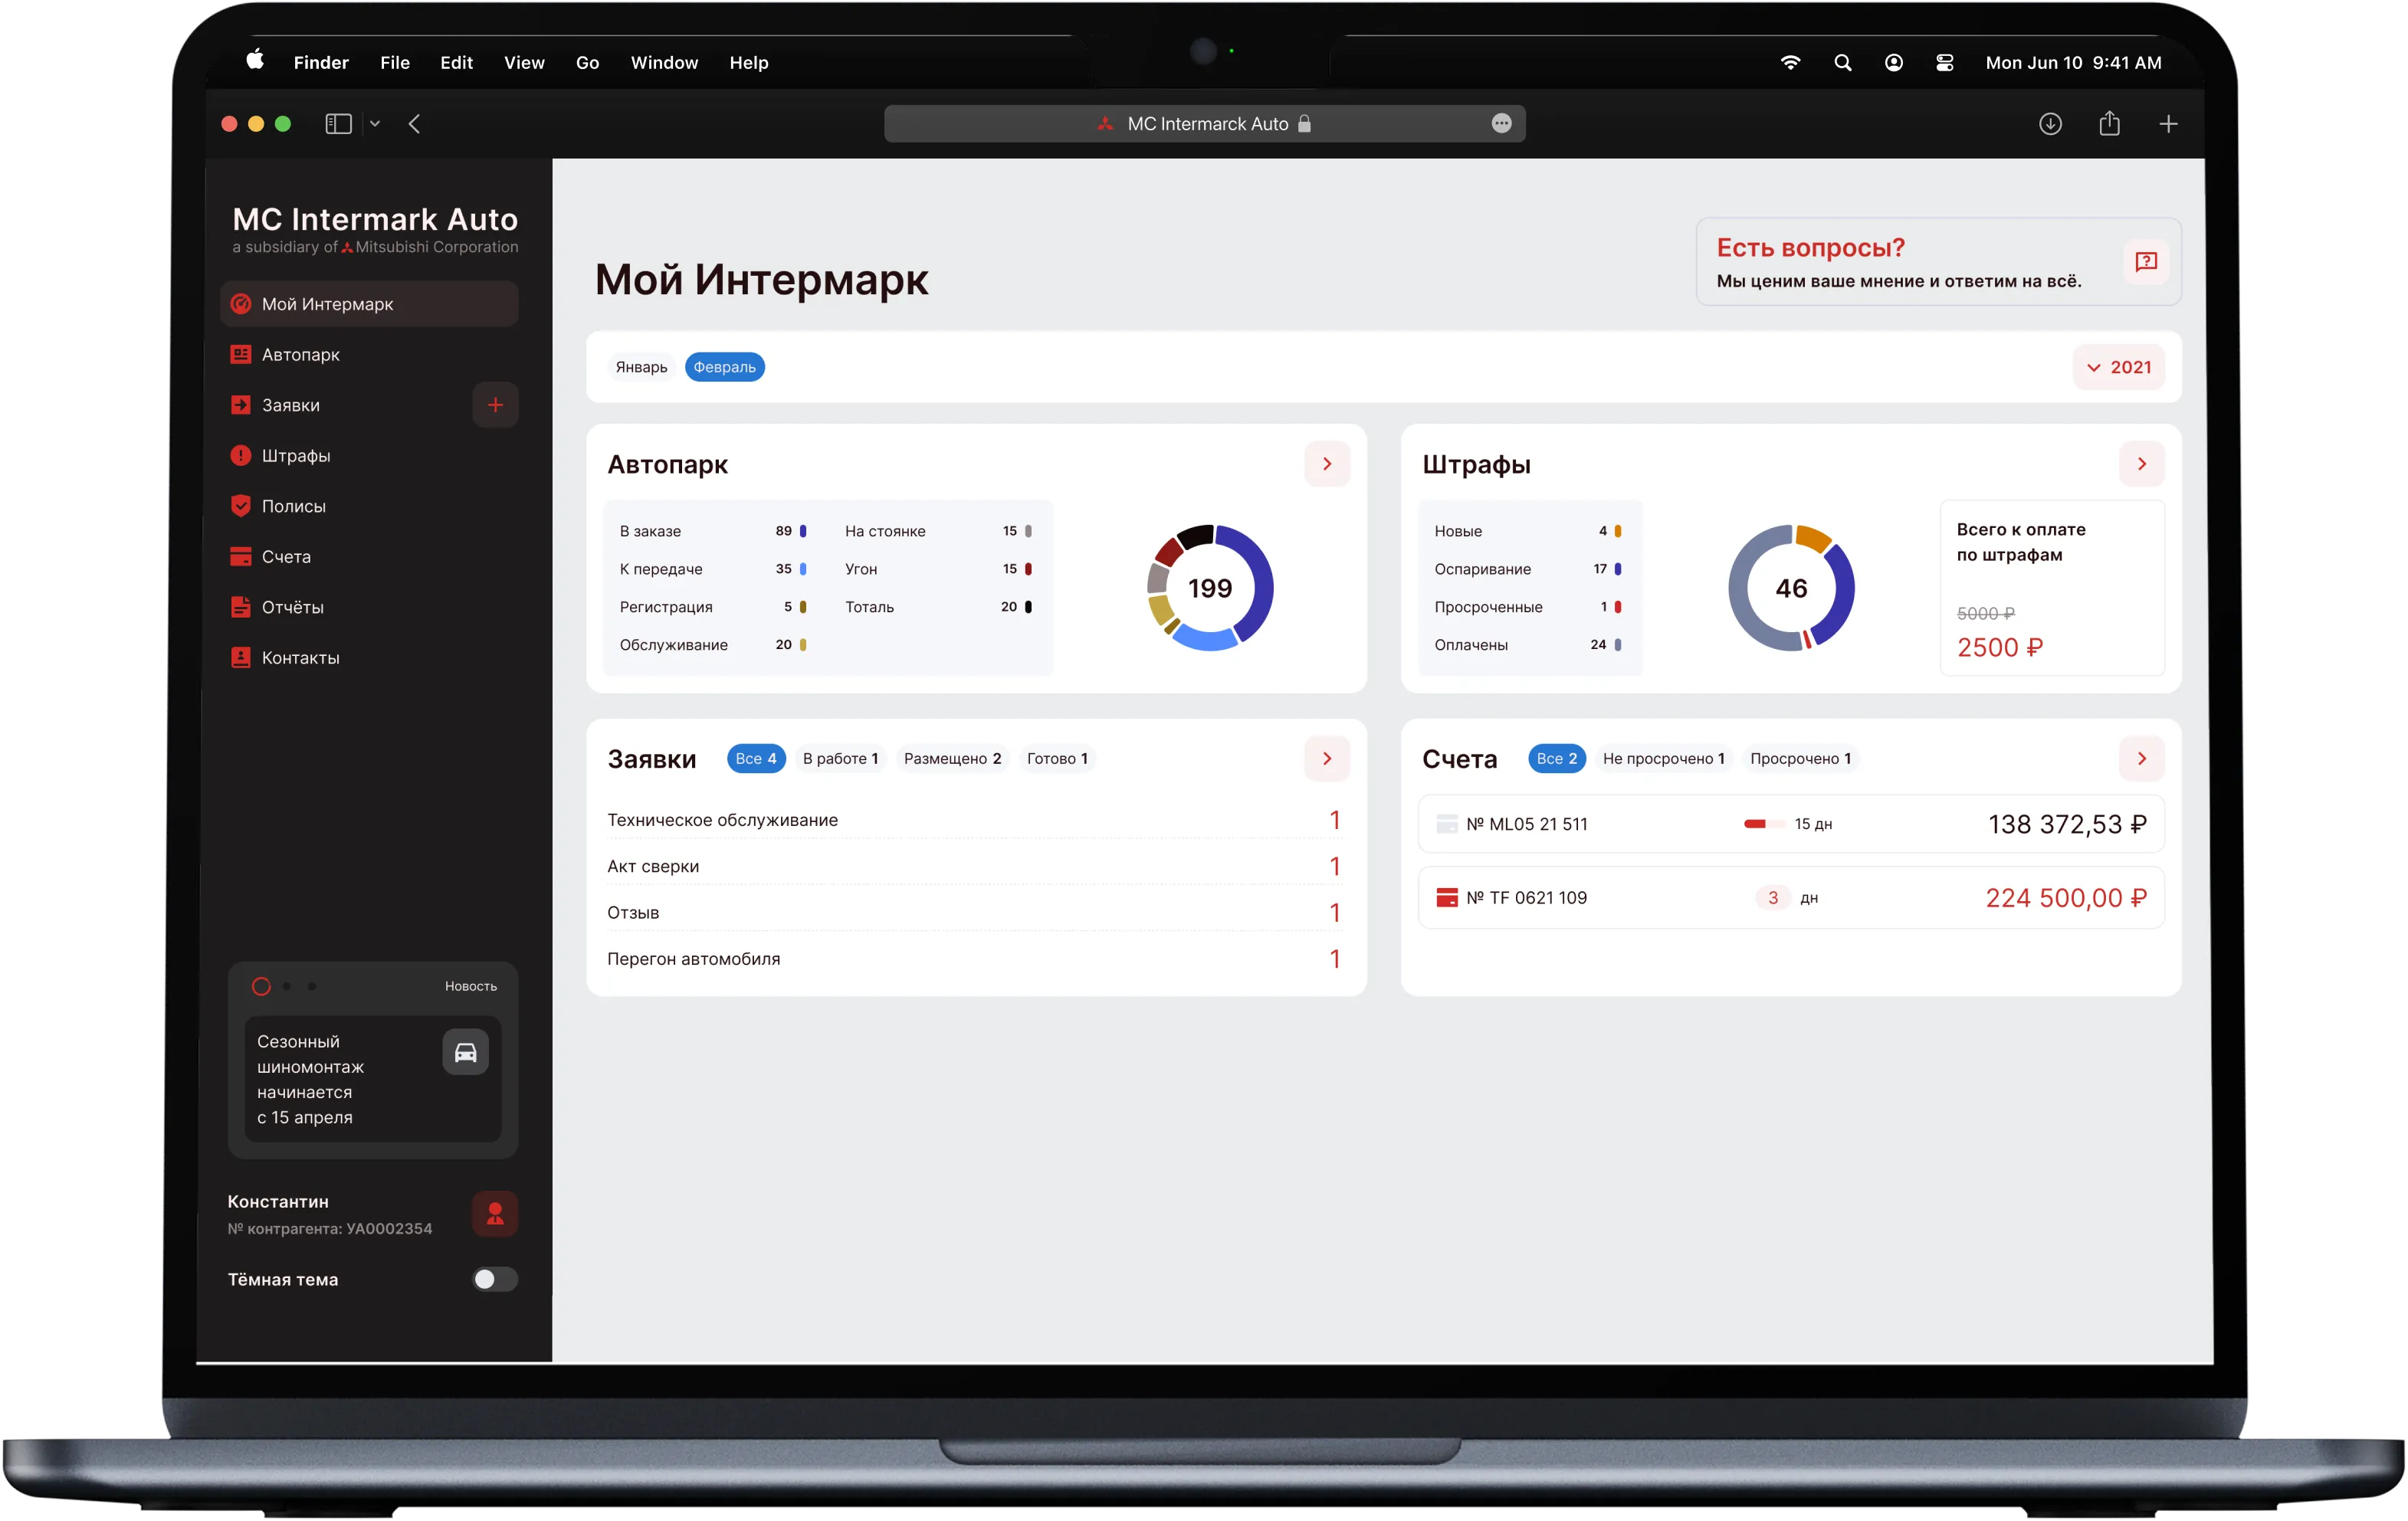Click the MC Intermarck Auto address bar

[1204, 123]
